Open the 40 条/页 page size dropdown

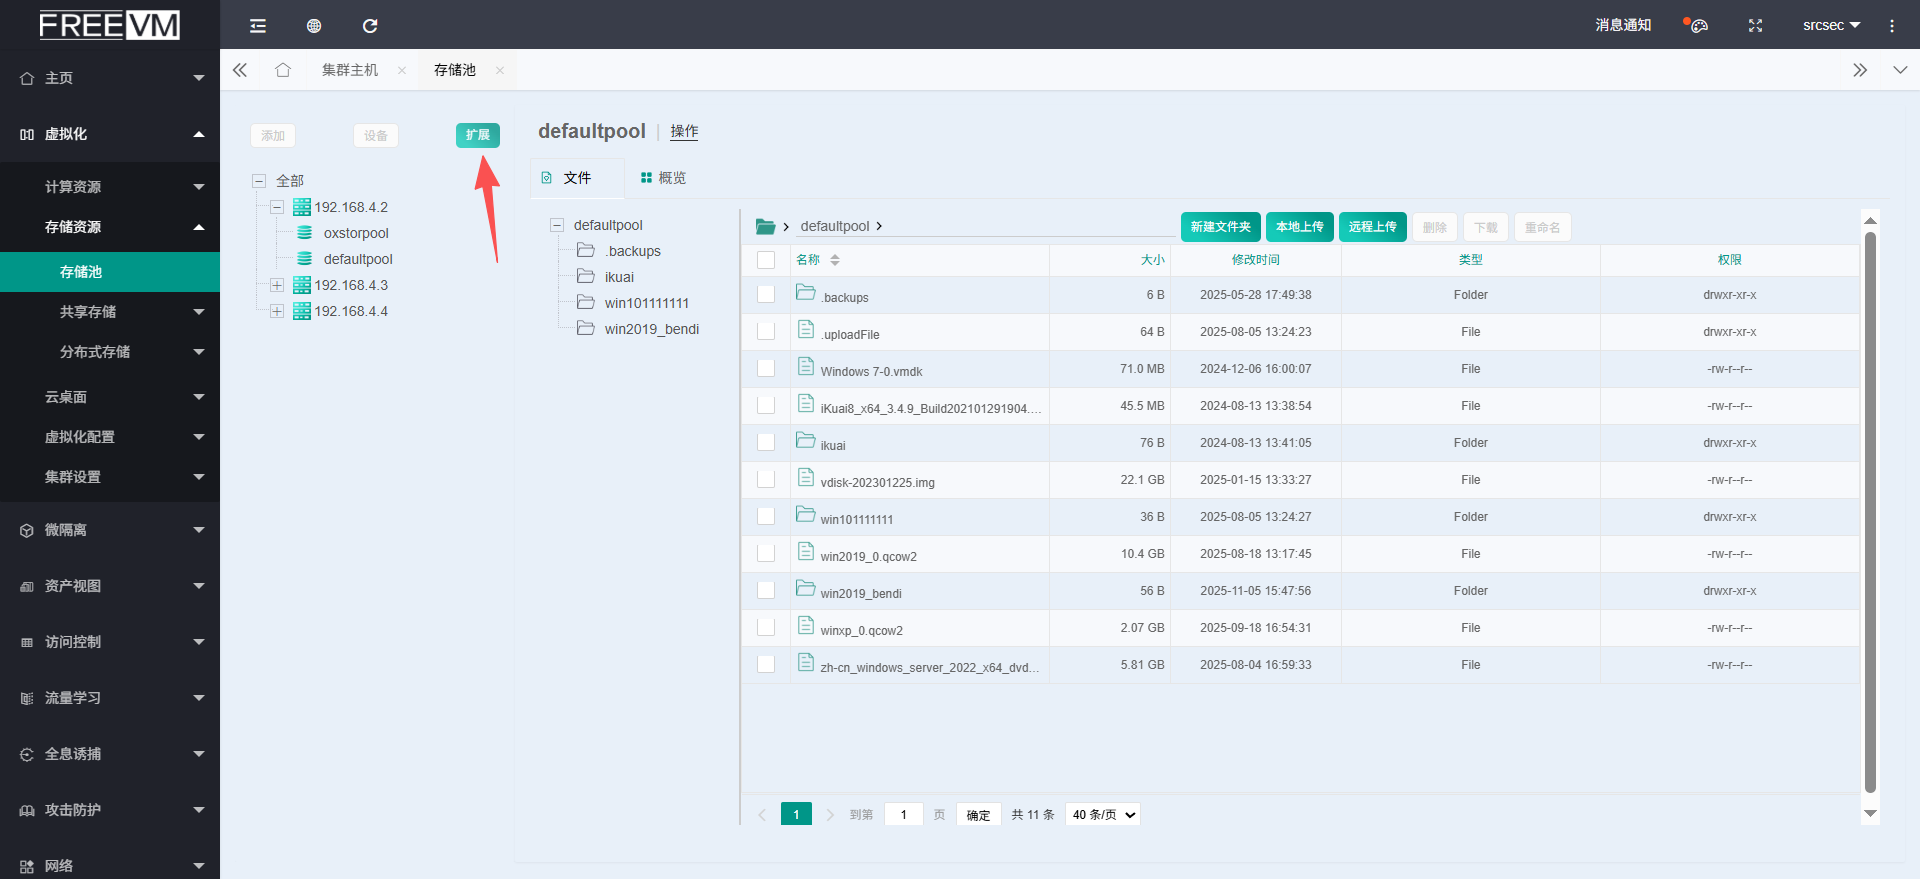pyautogui.click(x=1103, y=815)
